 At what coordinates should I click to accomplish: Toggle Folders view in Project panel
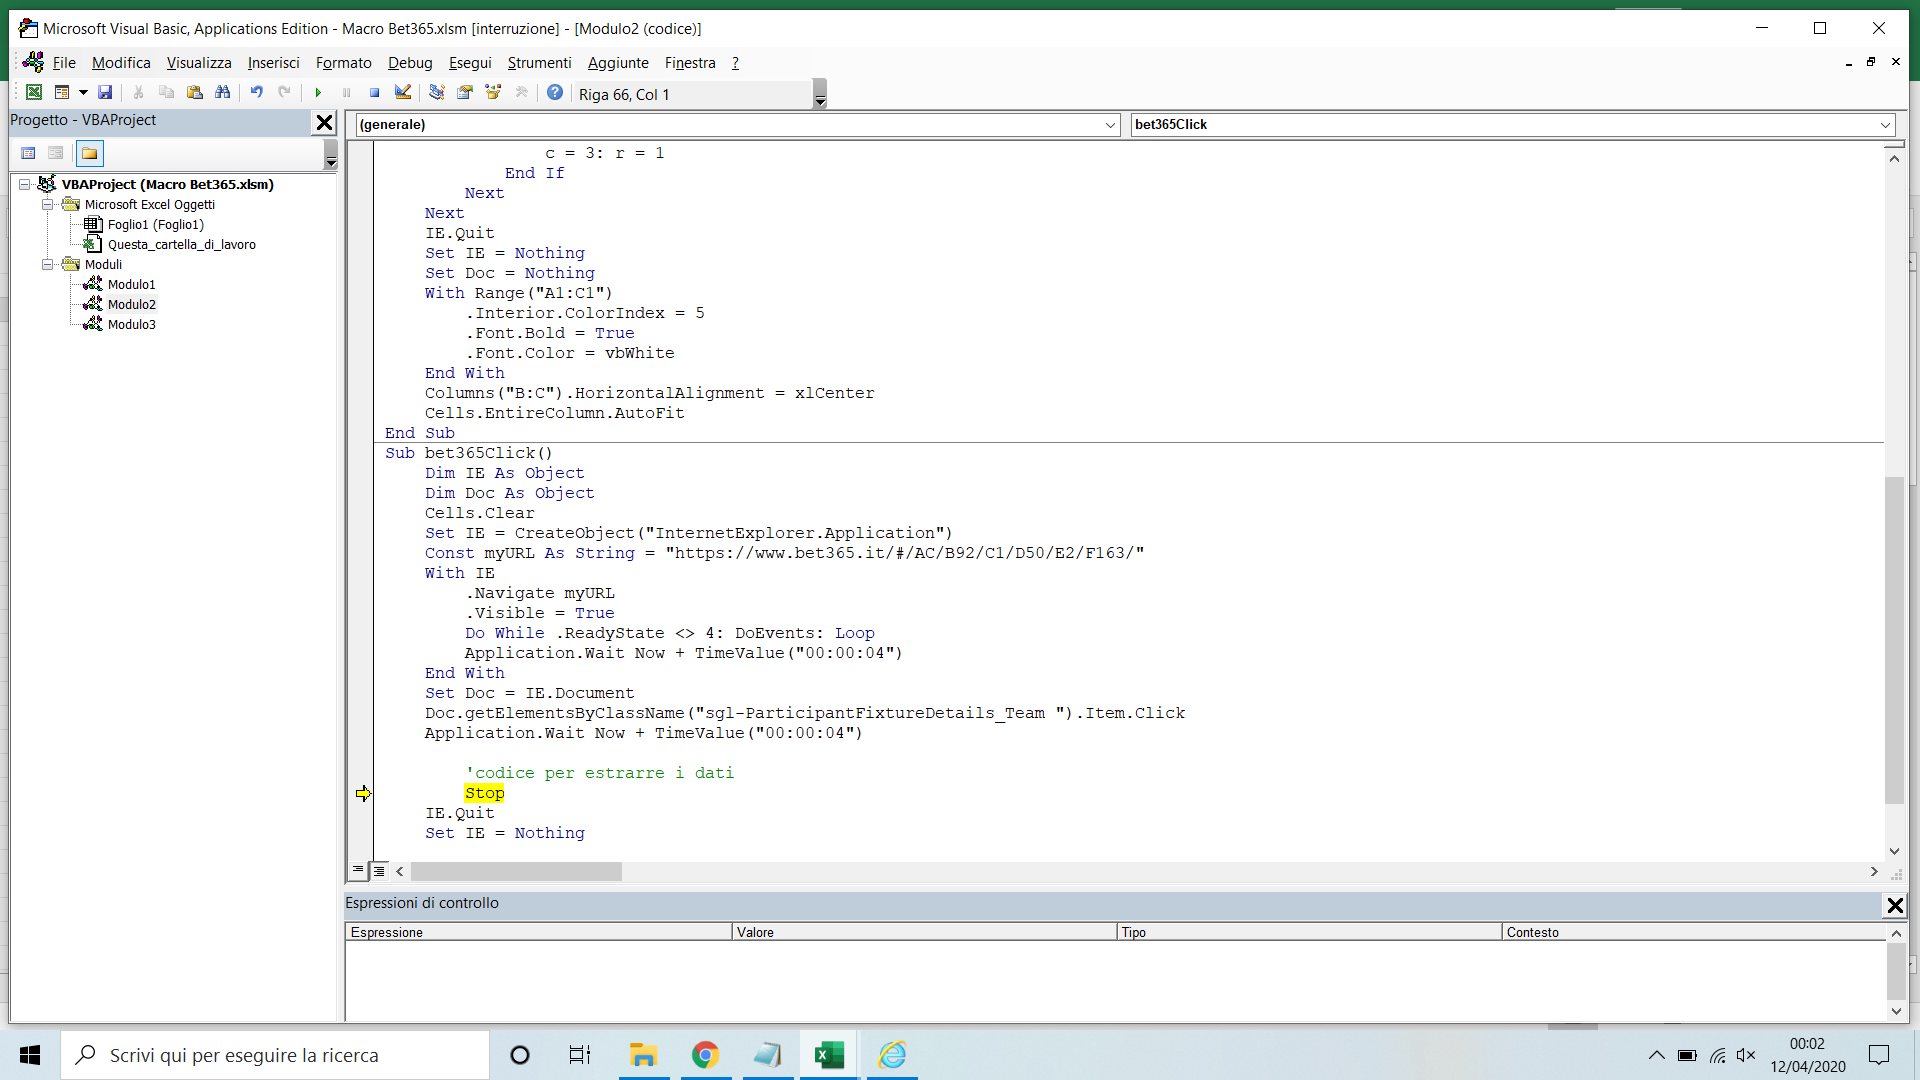90,153
